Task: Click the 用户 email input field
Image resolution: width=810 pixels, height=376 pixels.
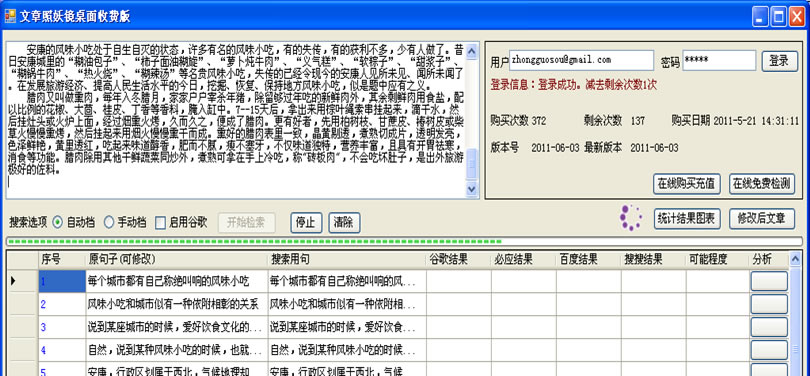Action: pyautogui.click(x=582, y=60)
